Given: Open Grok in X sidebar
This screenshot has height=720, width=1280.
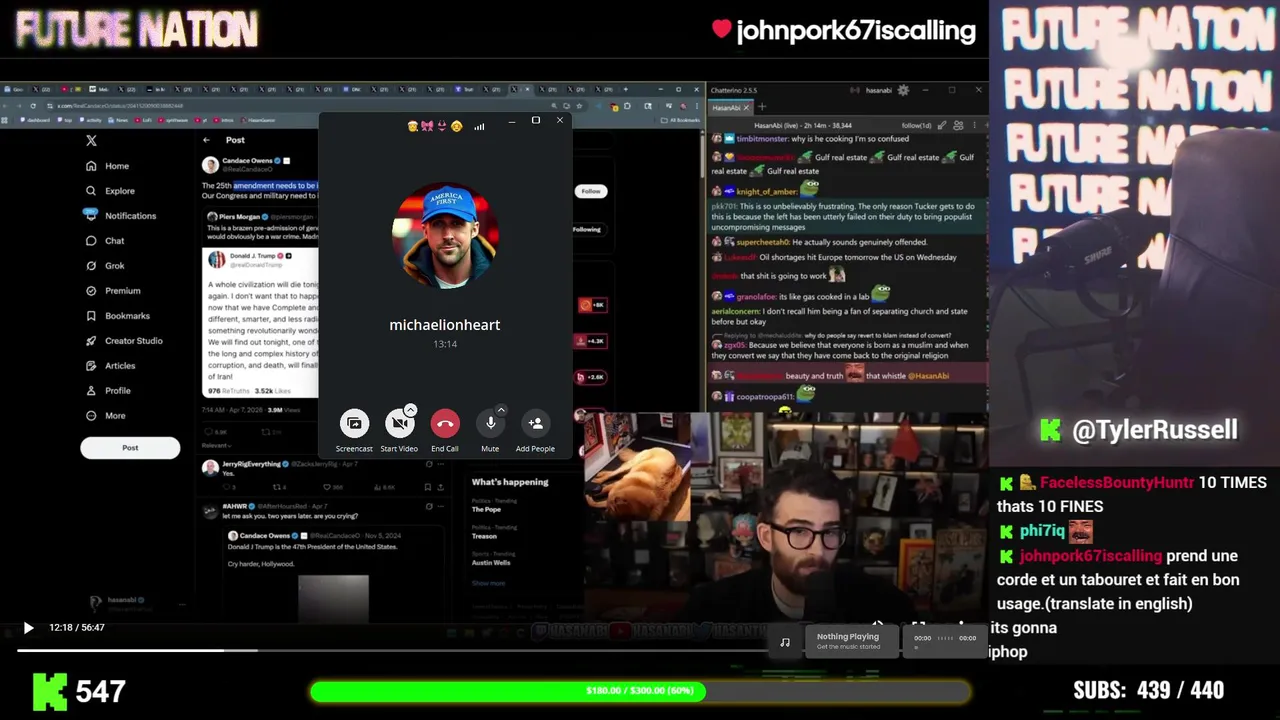Looking at the screenshot, I should pyautogui.click(x=105, y=266).
